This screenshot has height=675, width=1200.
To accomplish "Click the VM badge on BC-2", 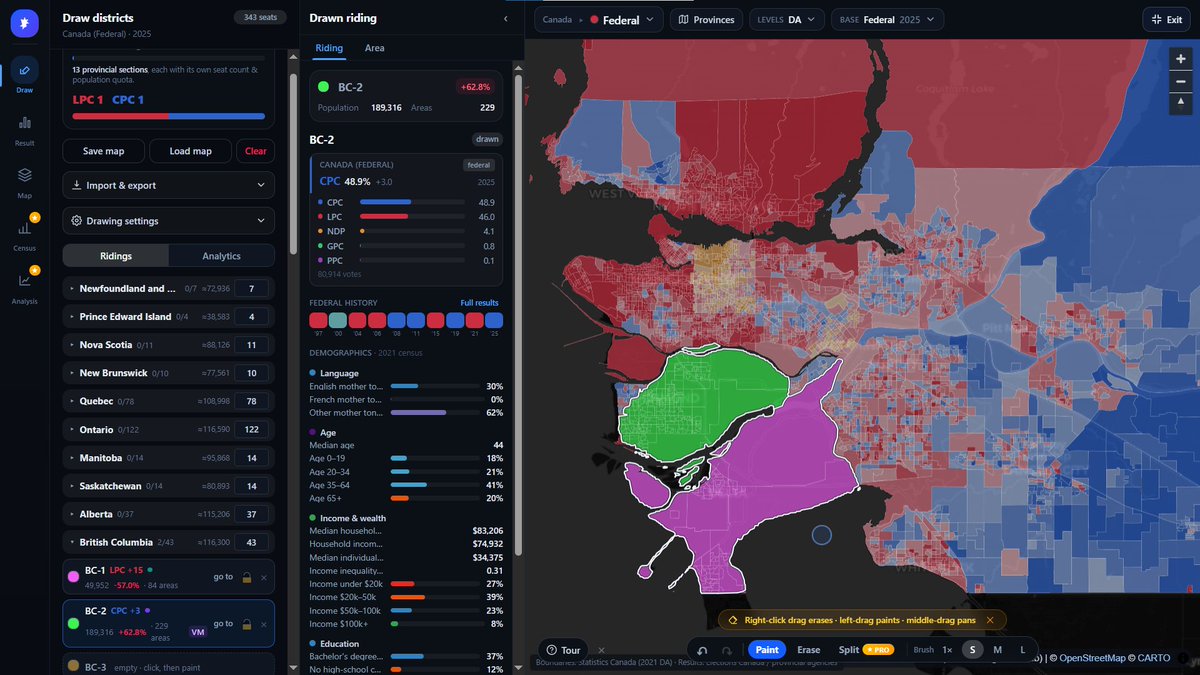I will tap(198, 632).
